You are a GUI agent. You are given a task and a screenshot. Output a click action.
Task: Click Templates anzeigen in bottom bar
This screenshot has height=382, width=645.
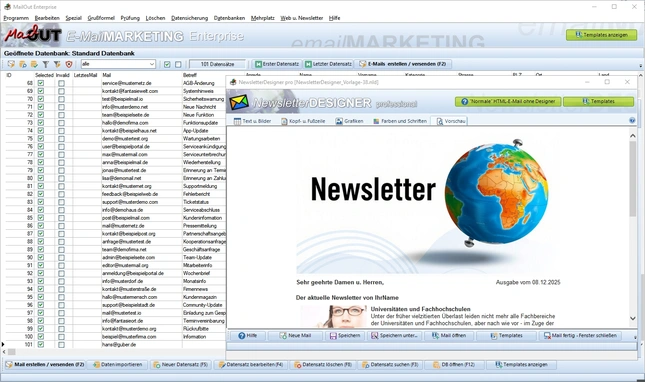tap(521, 365)
